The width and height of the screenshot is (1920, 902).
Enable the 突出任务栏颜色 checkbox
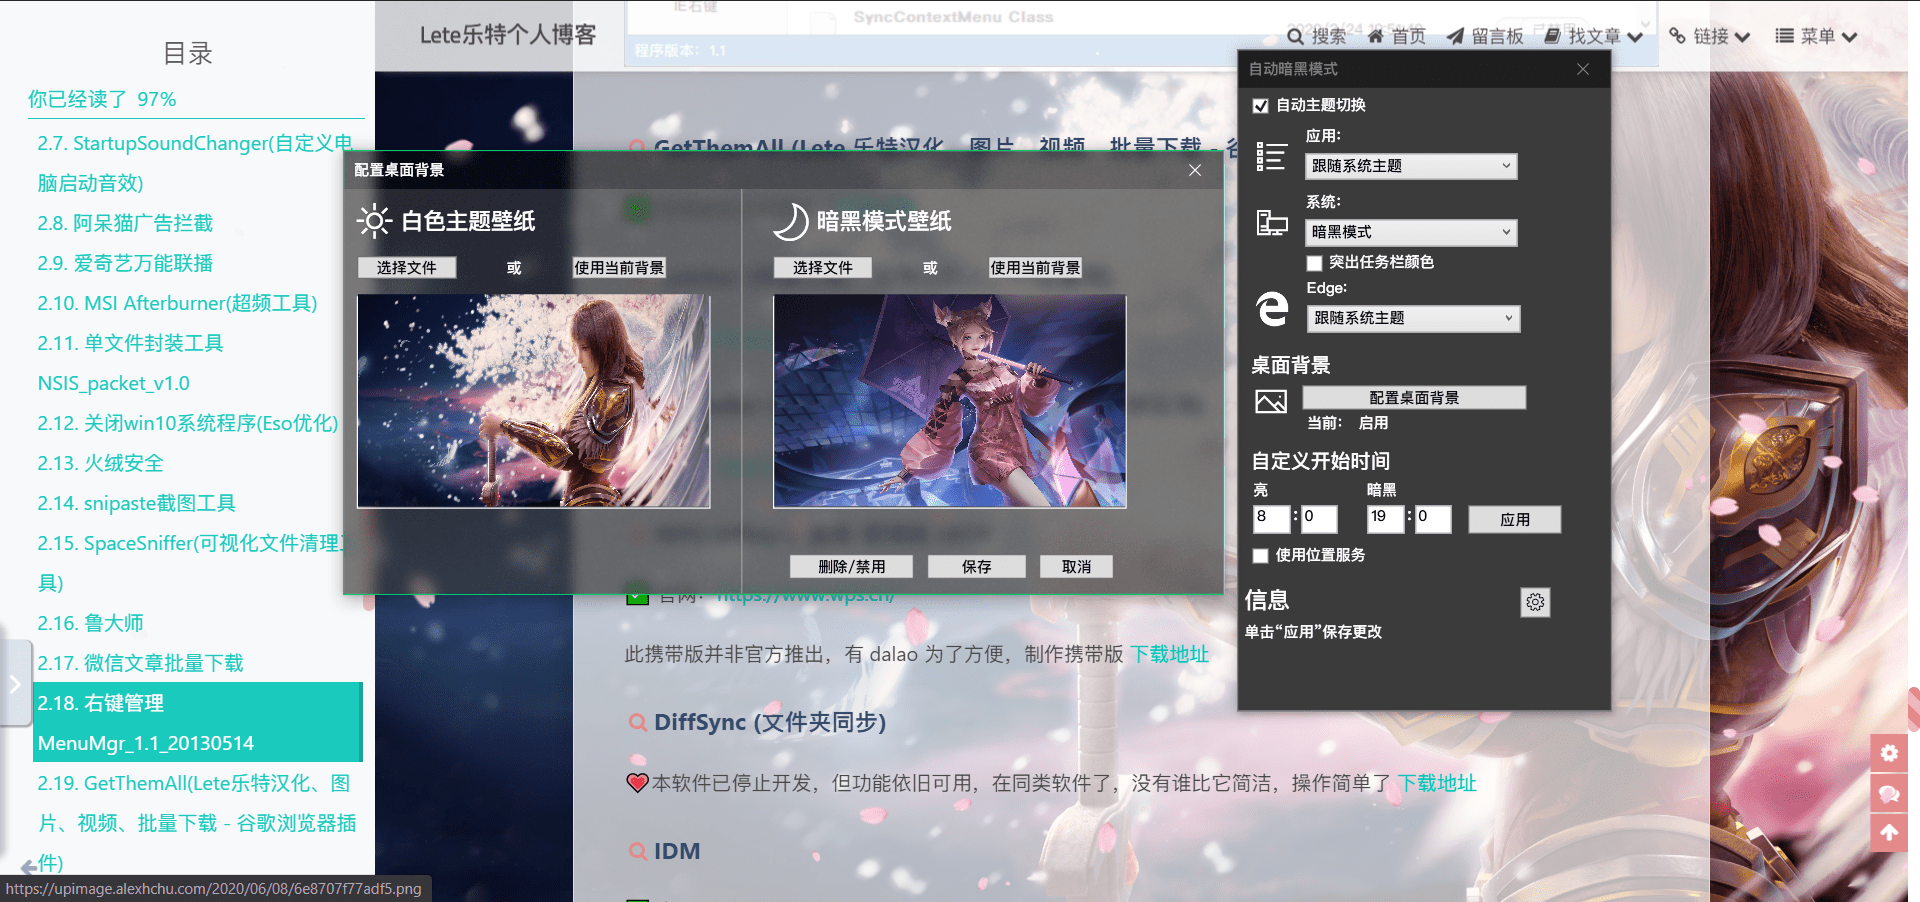pos(1315,263)
